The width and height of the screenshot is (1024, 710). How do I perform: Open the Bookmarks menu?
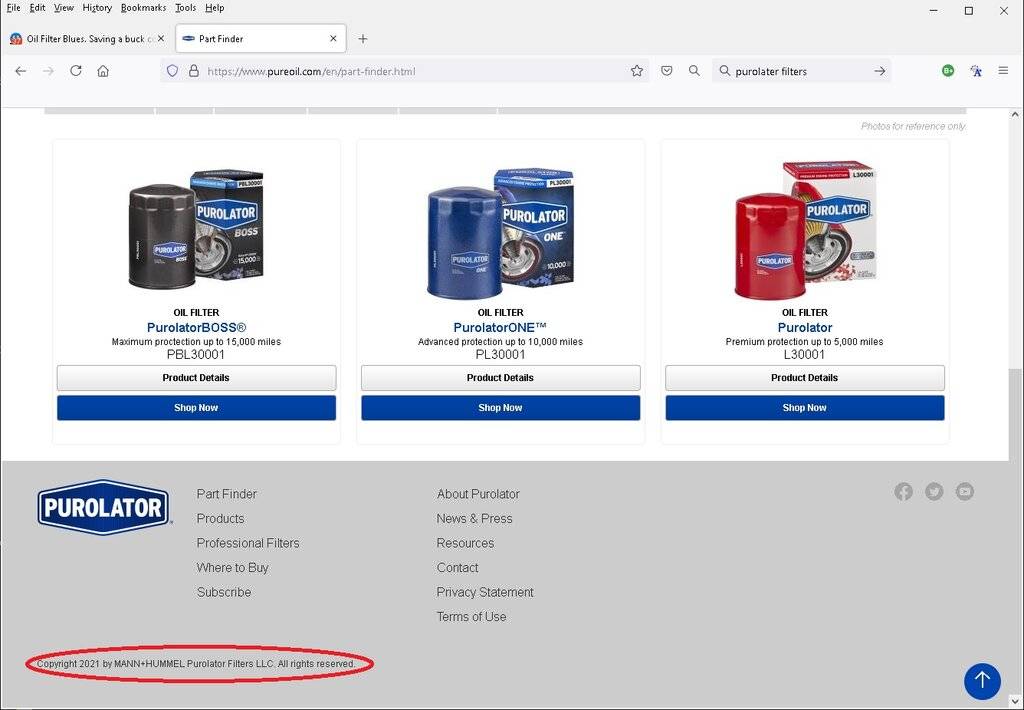[143, 8]
